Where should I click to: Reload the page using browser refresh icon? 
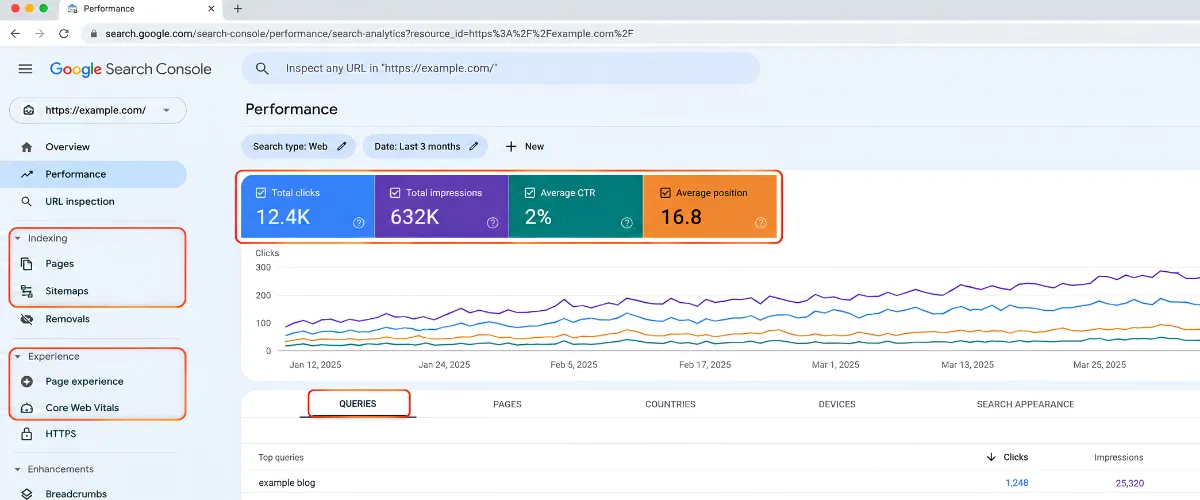click(x=64, y=33)
